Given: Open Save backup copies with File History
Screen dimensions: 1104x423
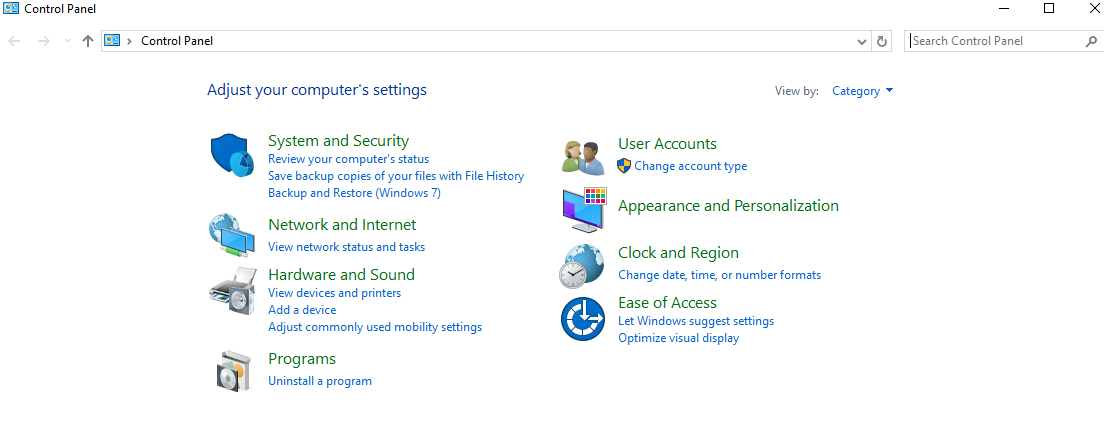Looking at the screenshot, I should pos(396,176).
